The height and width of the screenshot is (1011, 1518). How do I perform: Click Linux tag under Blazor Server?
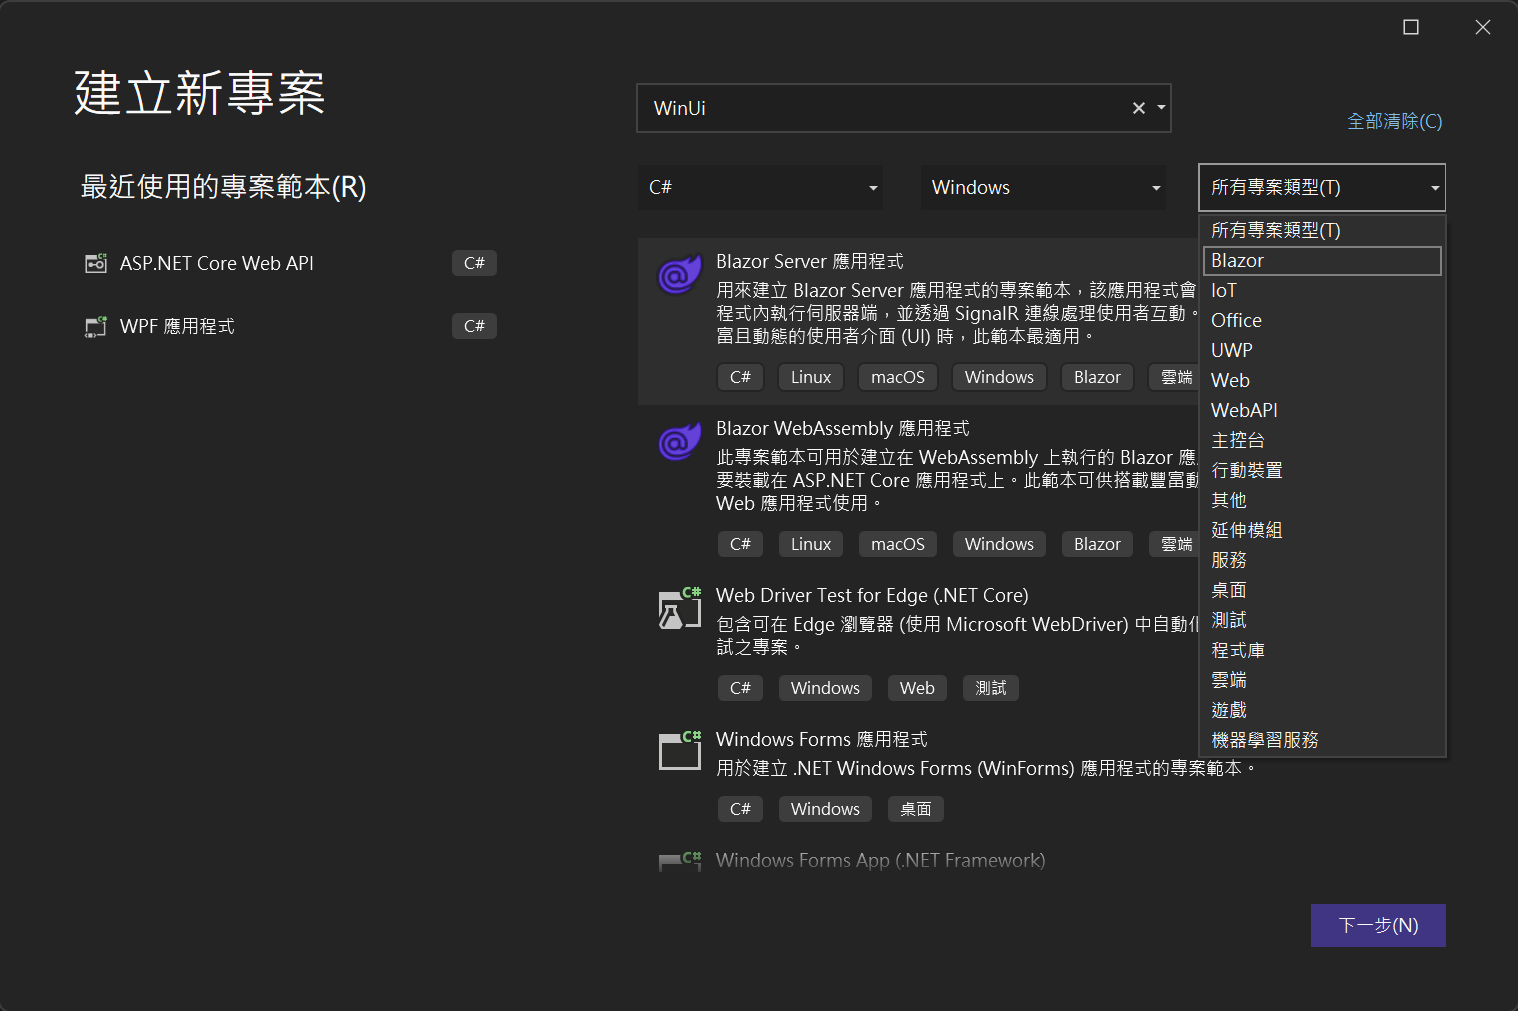(x=811, y=377)
